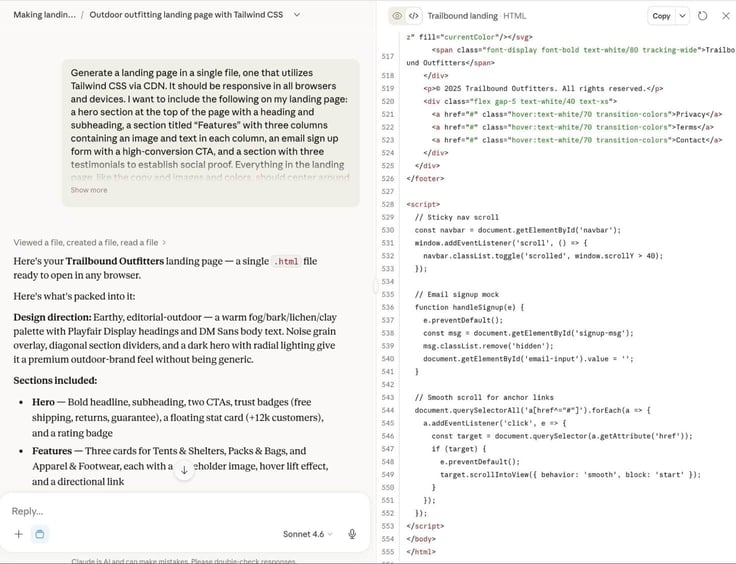Click 'navbar.classList.toggle' code line 532
This screenshot has width=736, height=564.
coord(543,256)
